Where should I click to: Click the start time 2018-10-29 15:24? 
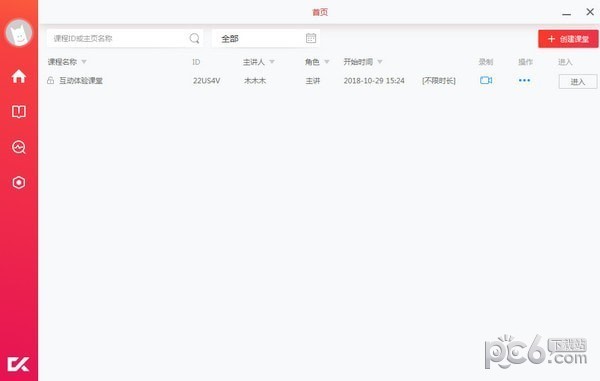[374, 81]
